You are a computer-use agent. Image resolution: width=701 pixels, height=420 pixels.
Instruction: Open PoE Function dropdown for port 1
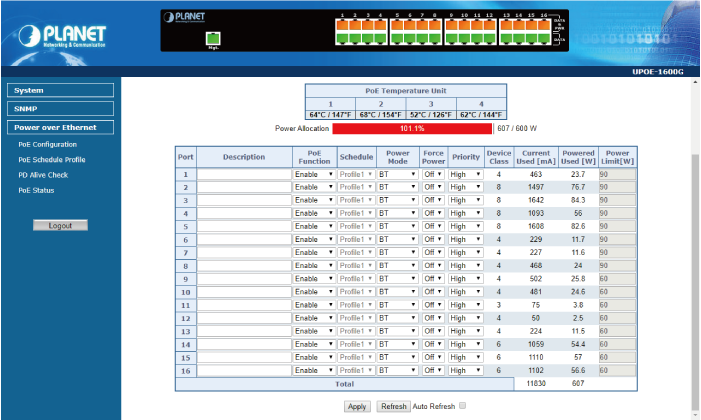point(314,174)
